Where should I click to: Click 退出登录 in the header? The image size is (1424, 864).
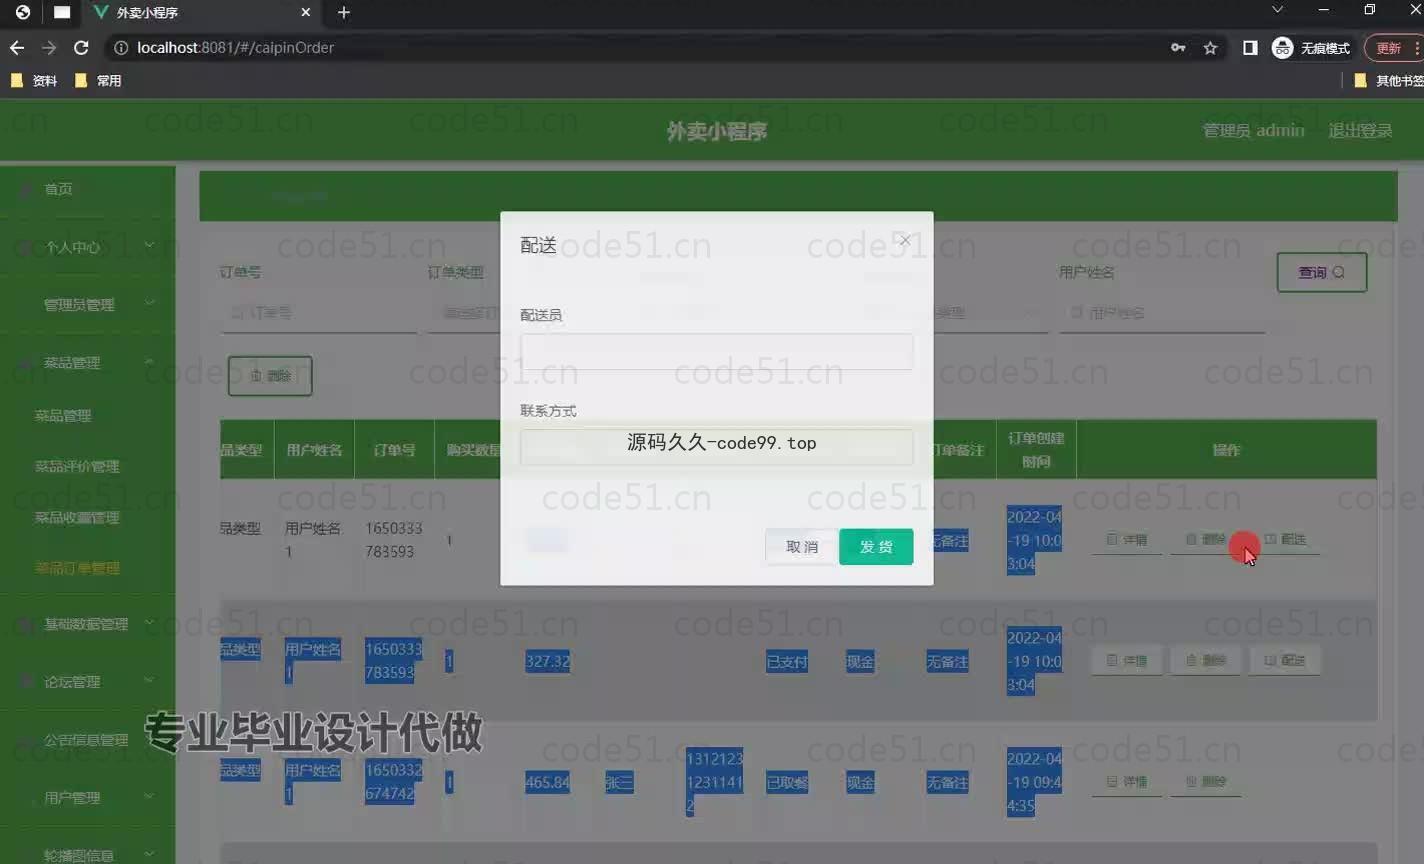tap(1360, 130)
